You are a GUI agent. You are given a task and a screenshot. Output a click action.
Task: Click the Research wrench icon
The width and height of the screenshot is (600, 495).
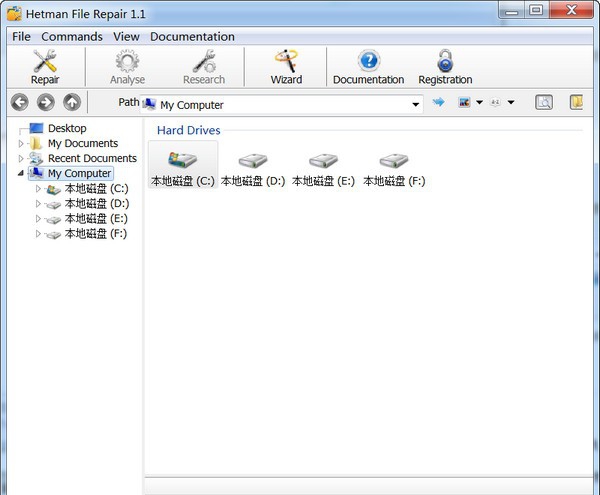[204, 61]
